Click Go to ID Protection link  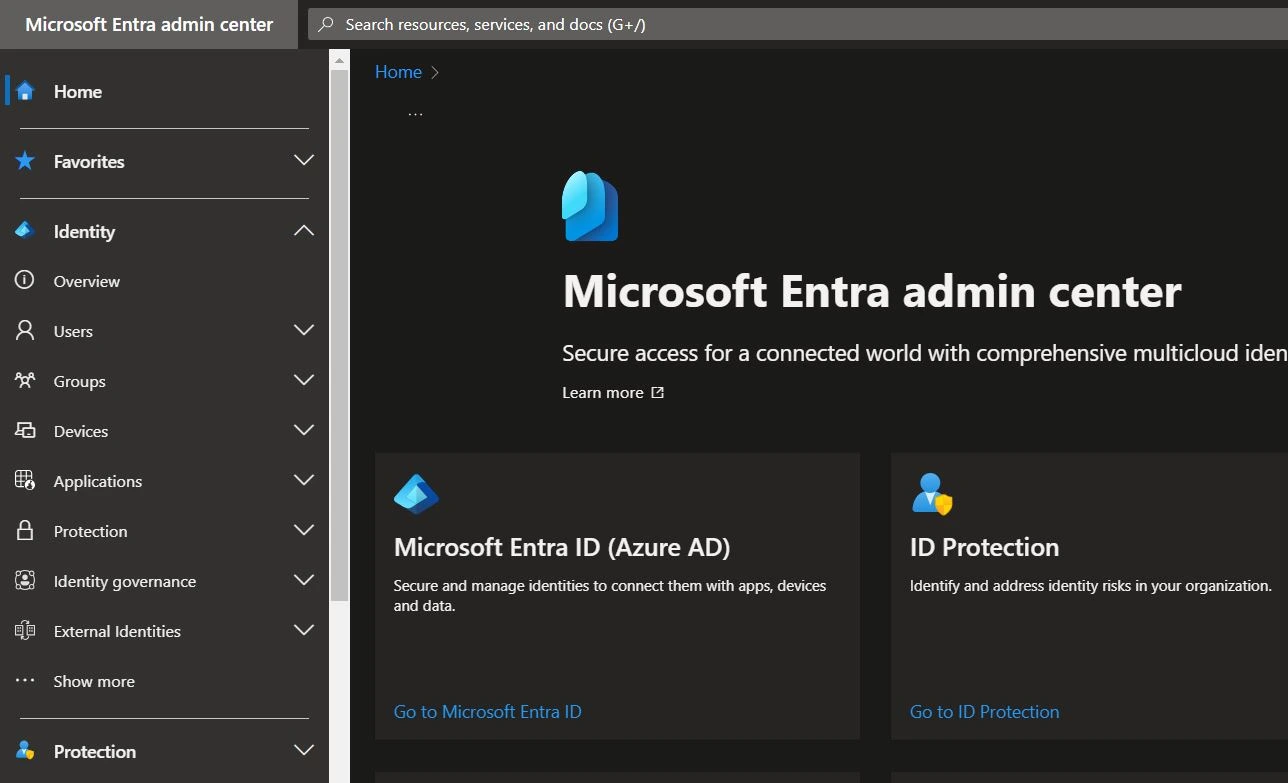pos(984,711)
